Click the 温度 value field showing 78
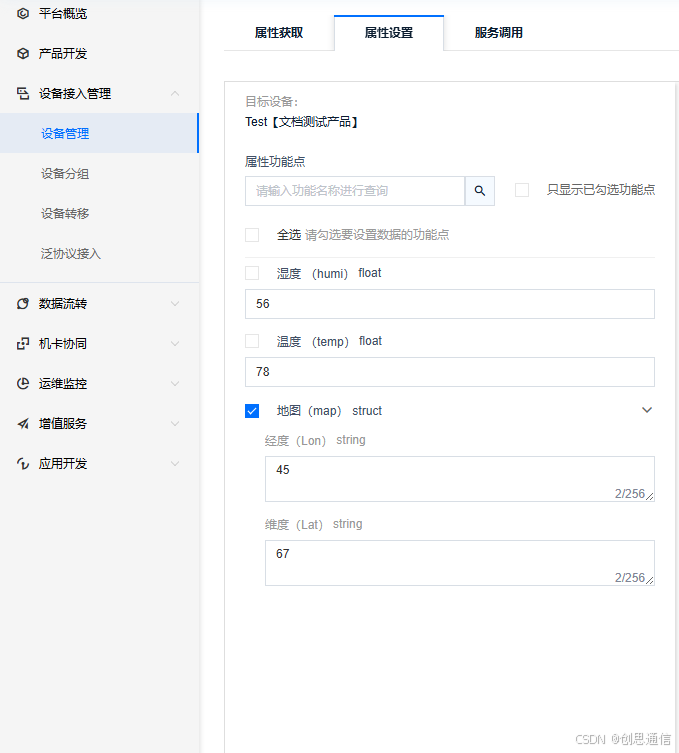This screenshot has height=753, width=679. tap(450, 372)
